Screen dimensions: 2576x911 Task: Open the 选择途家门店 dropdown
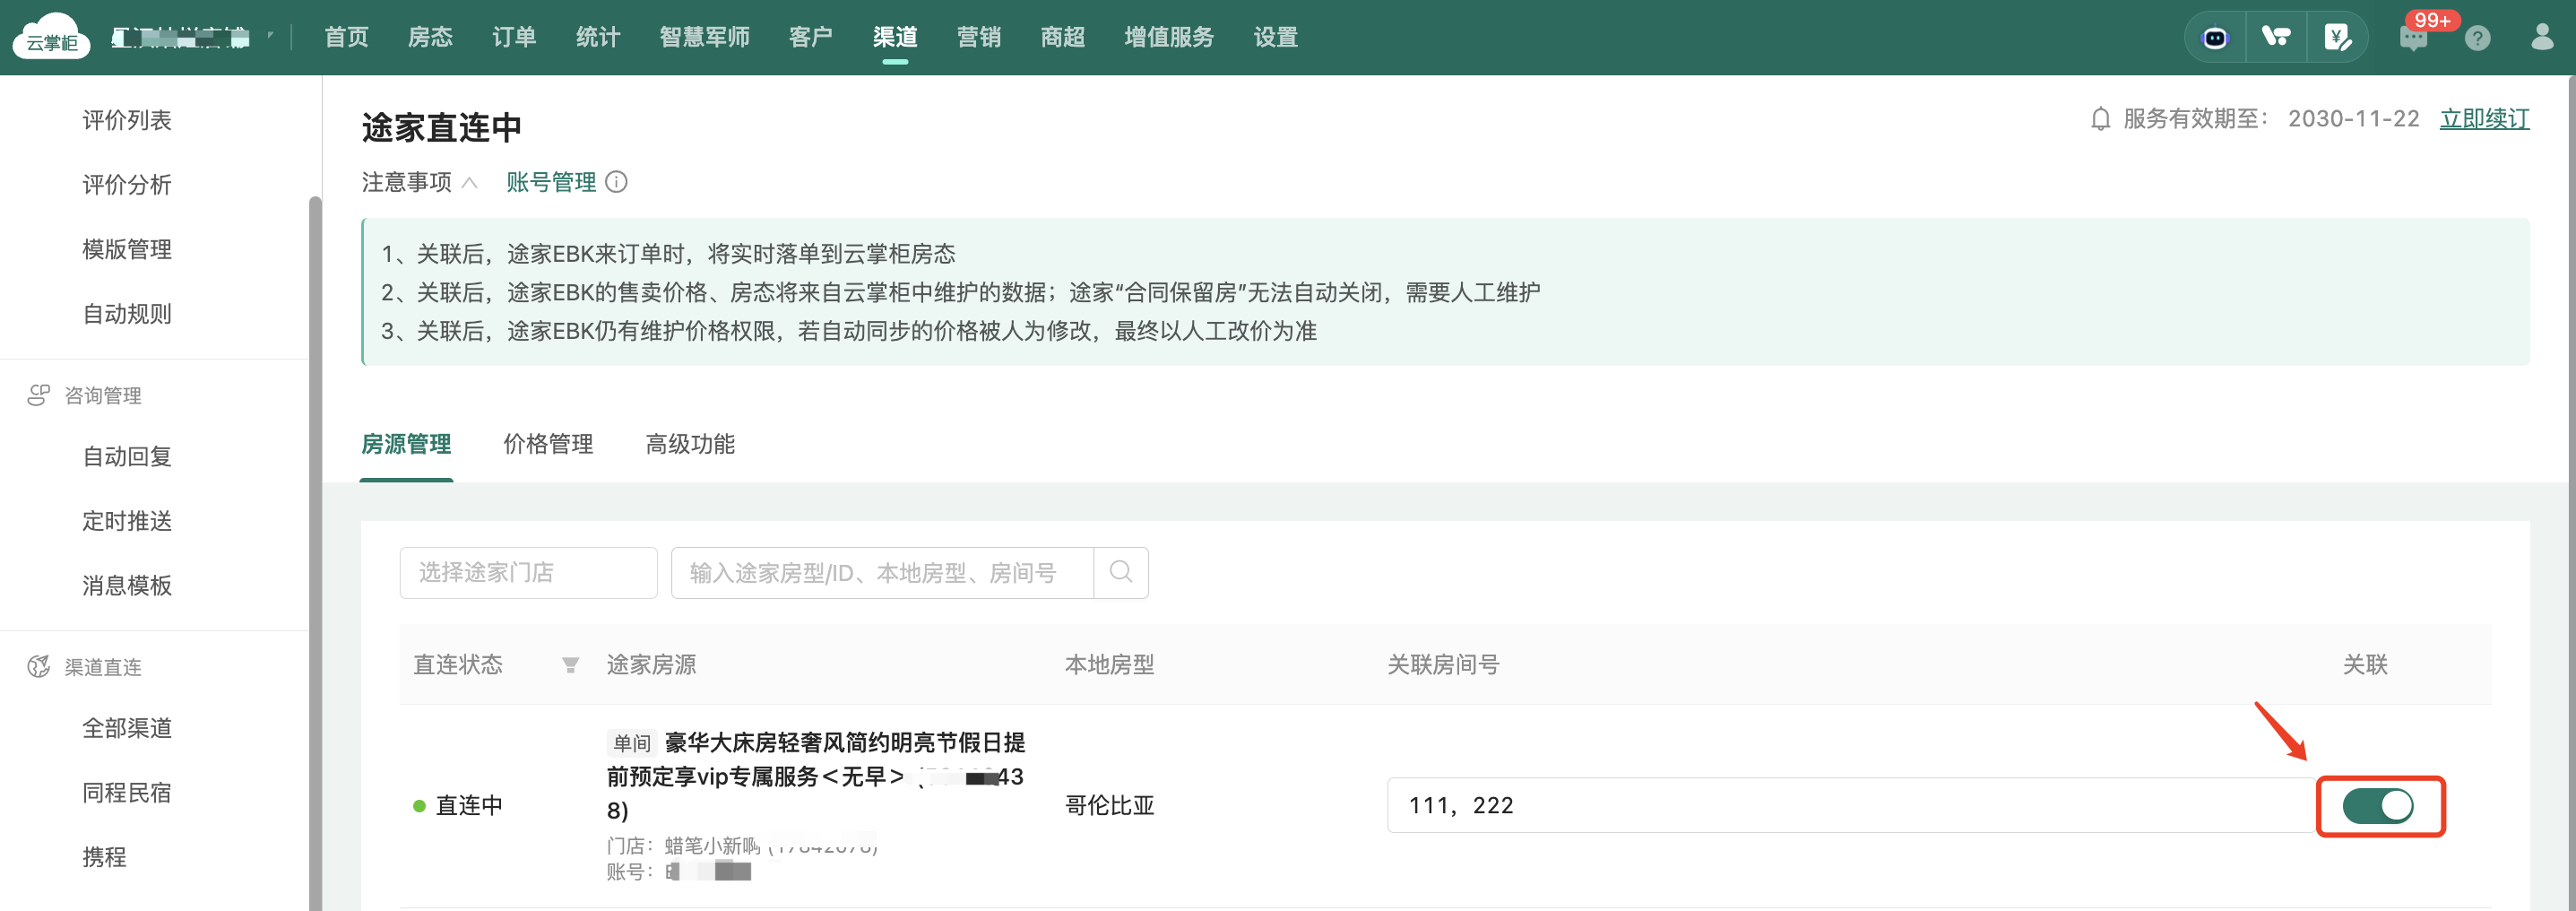click(x=528, y=572)
